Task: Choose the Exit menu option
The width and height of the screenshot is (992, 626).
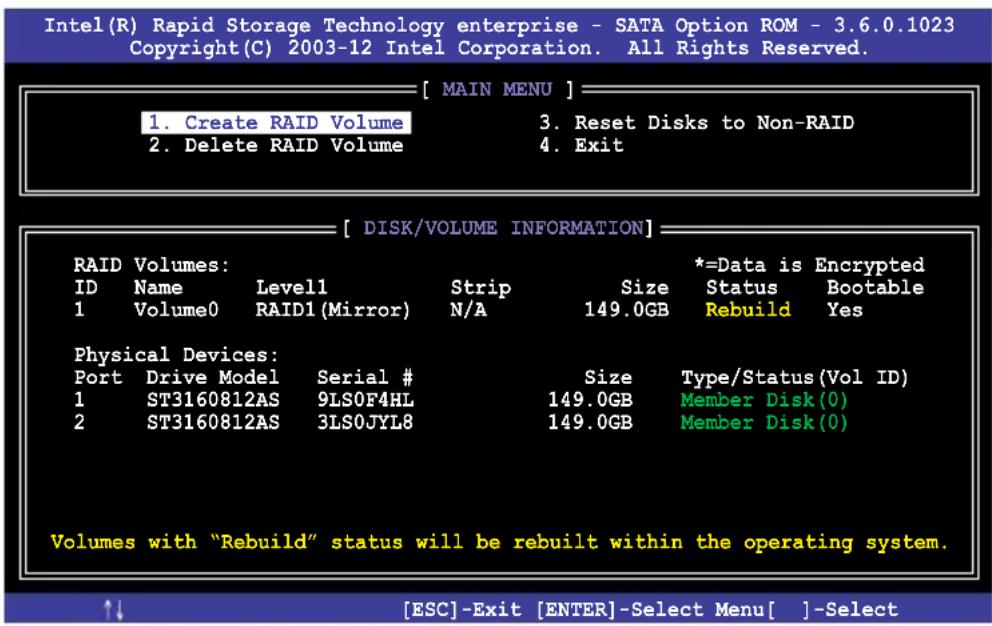Action: pos(581,145)
